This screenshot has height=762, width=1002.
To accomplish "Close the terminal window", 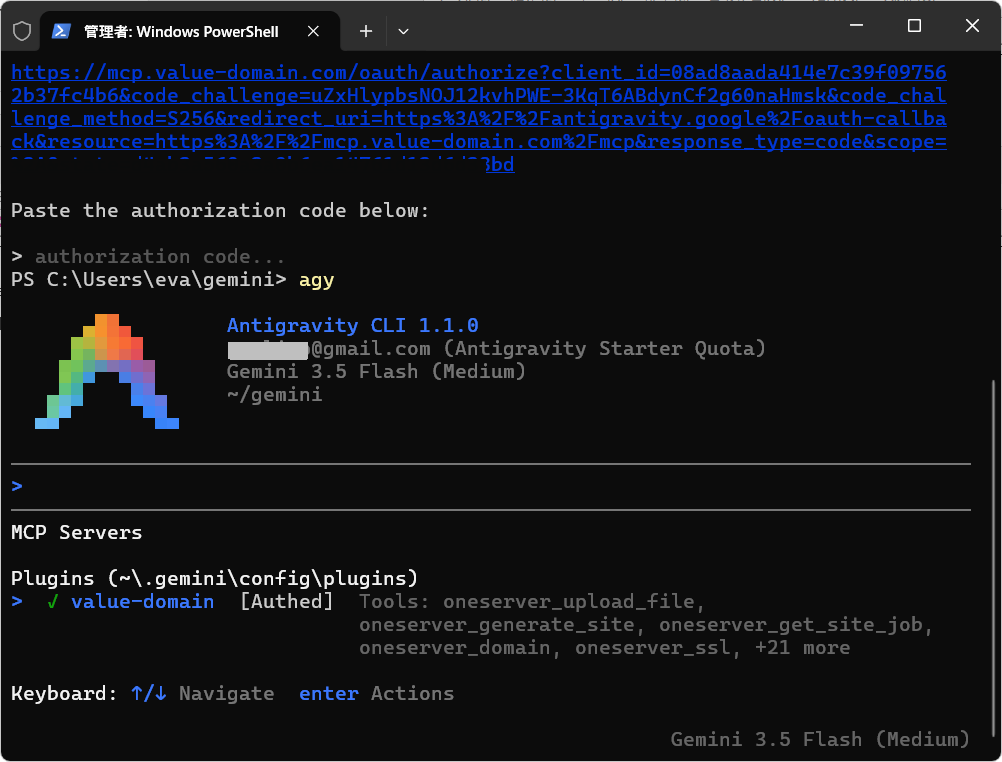I will tap(972, 26).
